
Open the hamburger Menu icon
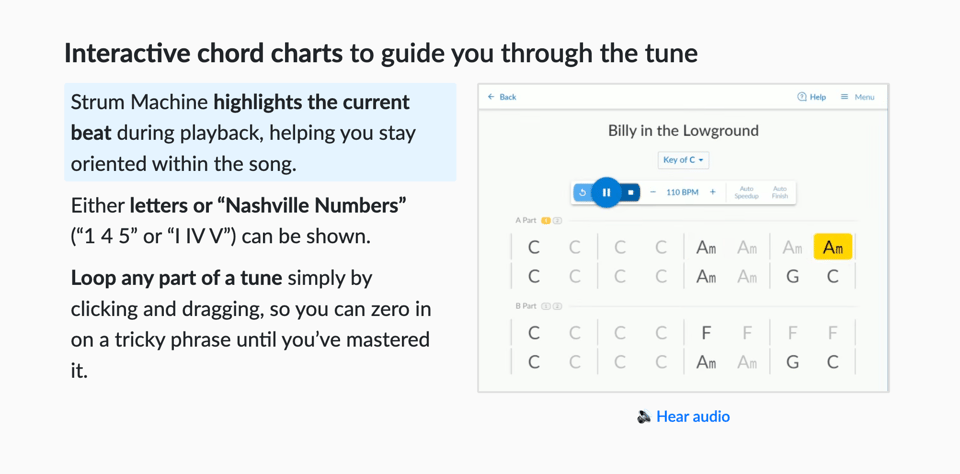tap(844, 97)
